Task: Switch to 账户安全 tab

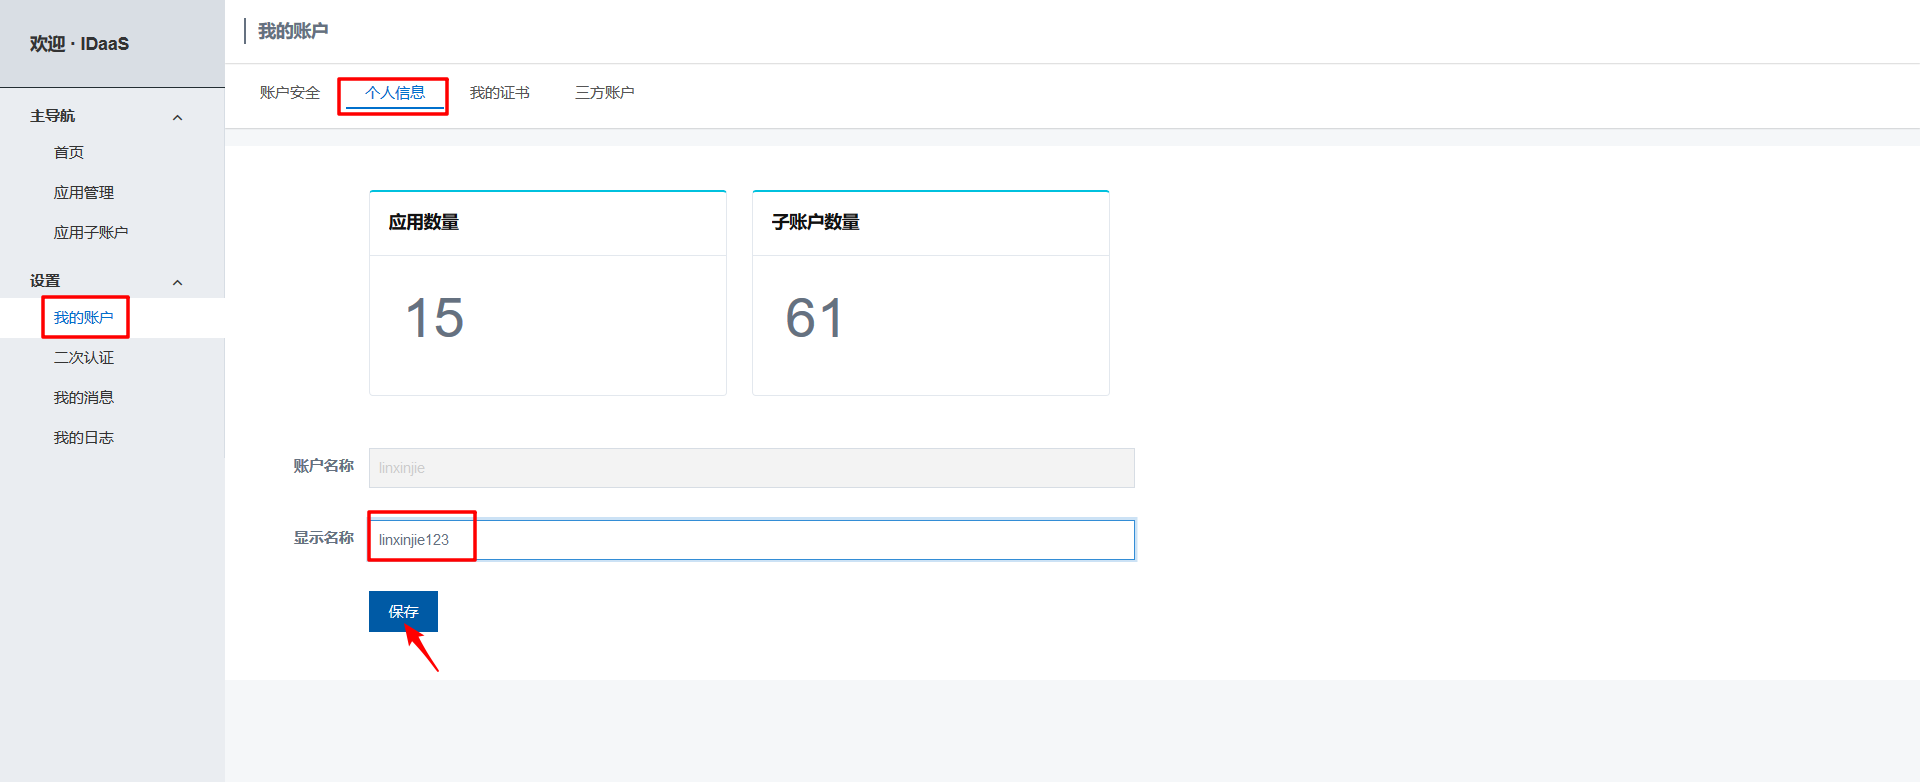Action: tap(290, 93)
